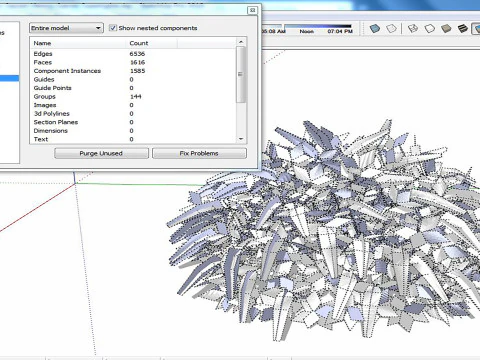Click Fix Problems button
The image size is (480, 360).
click(x=199, y=153)
